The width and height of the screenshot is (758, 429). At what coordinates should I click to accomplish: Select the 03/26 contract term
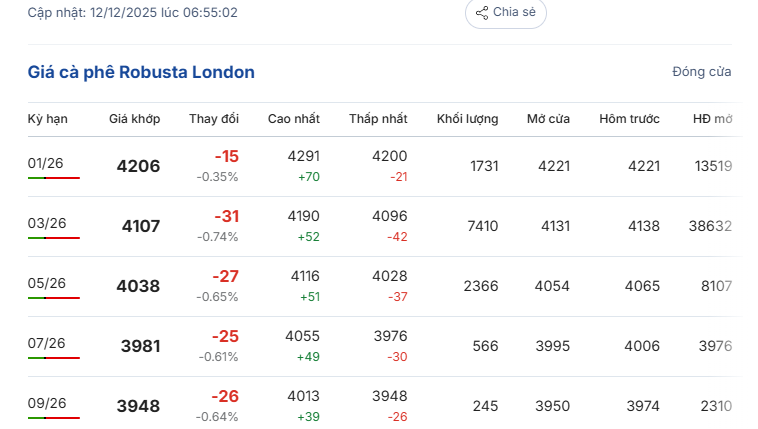pos(46,223)
